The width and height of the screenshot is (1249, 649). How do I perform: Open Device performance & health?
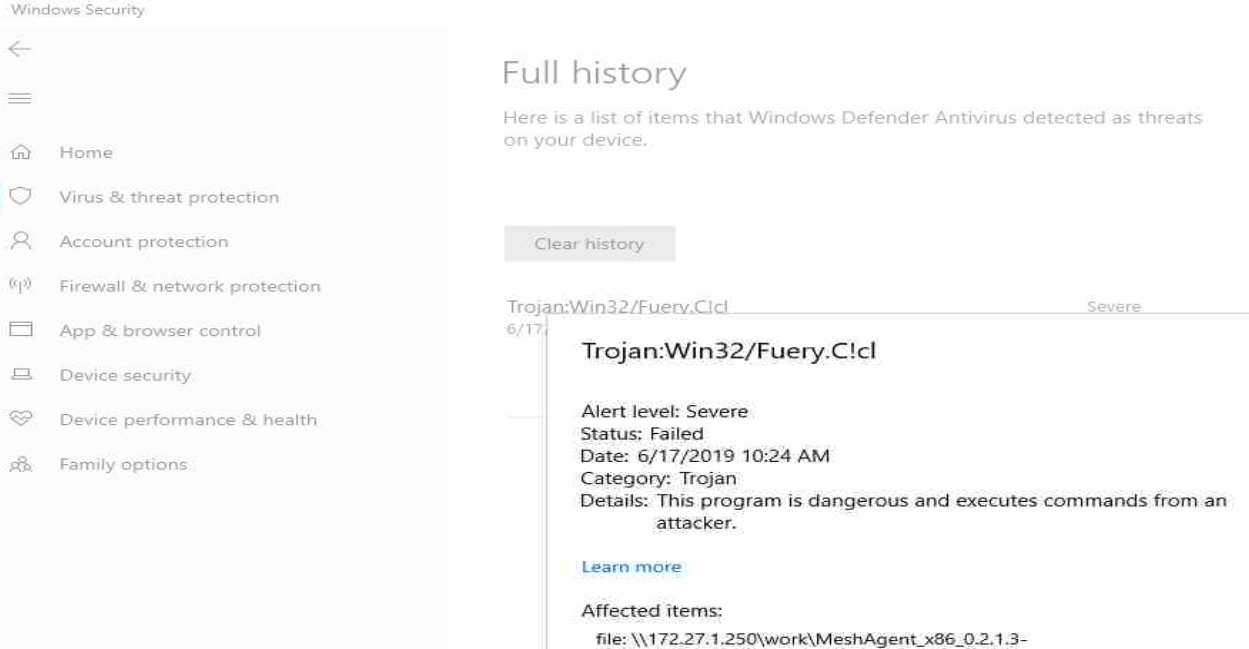[188, 420]
